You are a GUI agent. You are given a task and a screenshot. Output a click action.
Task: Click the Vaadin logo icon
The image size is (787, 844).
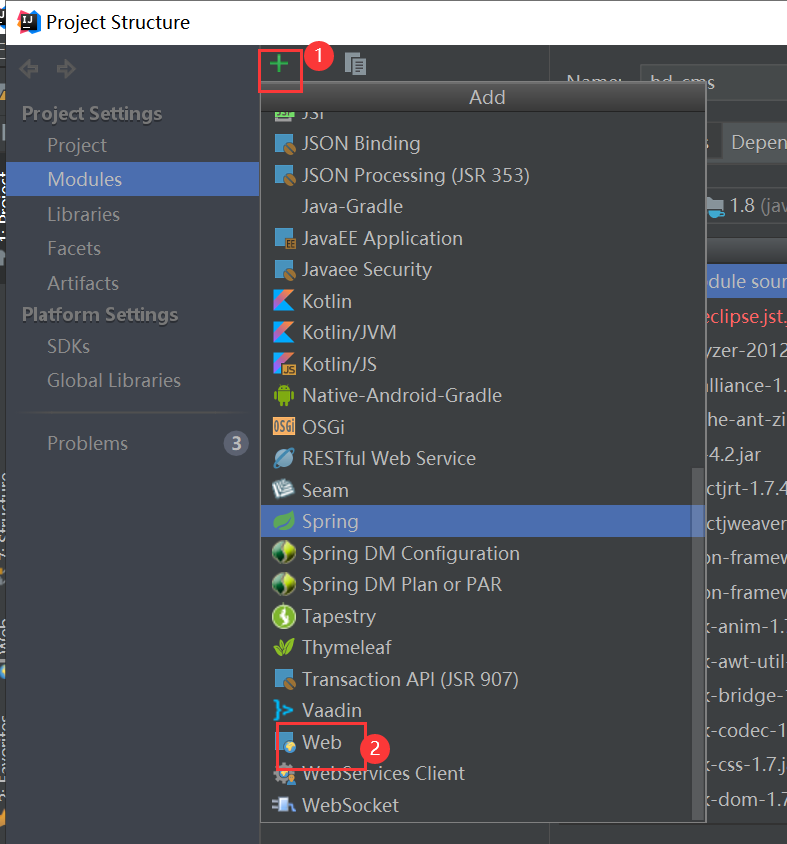tap(283, 710)
